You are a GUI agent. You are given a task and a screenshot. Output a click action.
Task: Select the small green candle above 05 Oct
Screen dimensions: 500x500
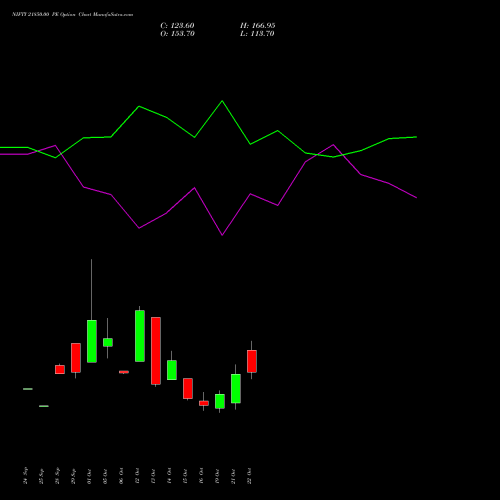[108, 342]
